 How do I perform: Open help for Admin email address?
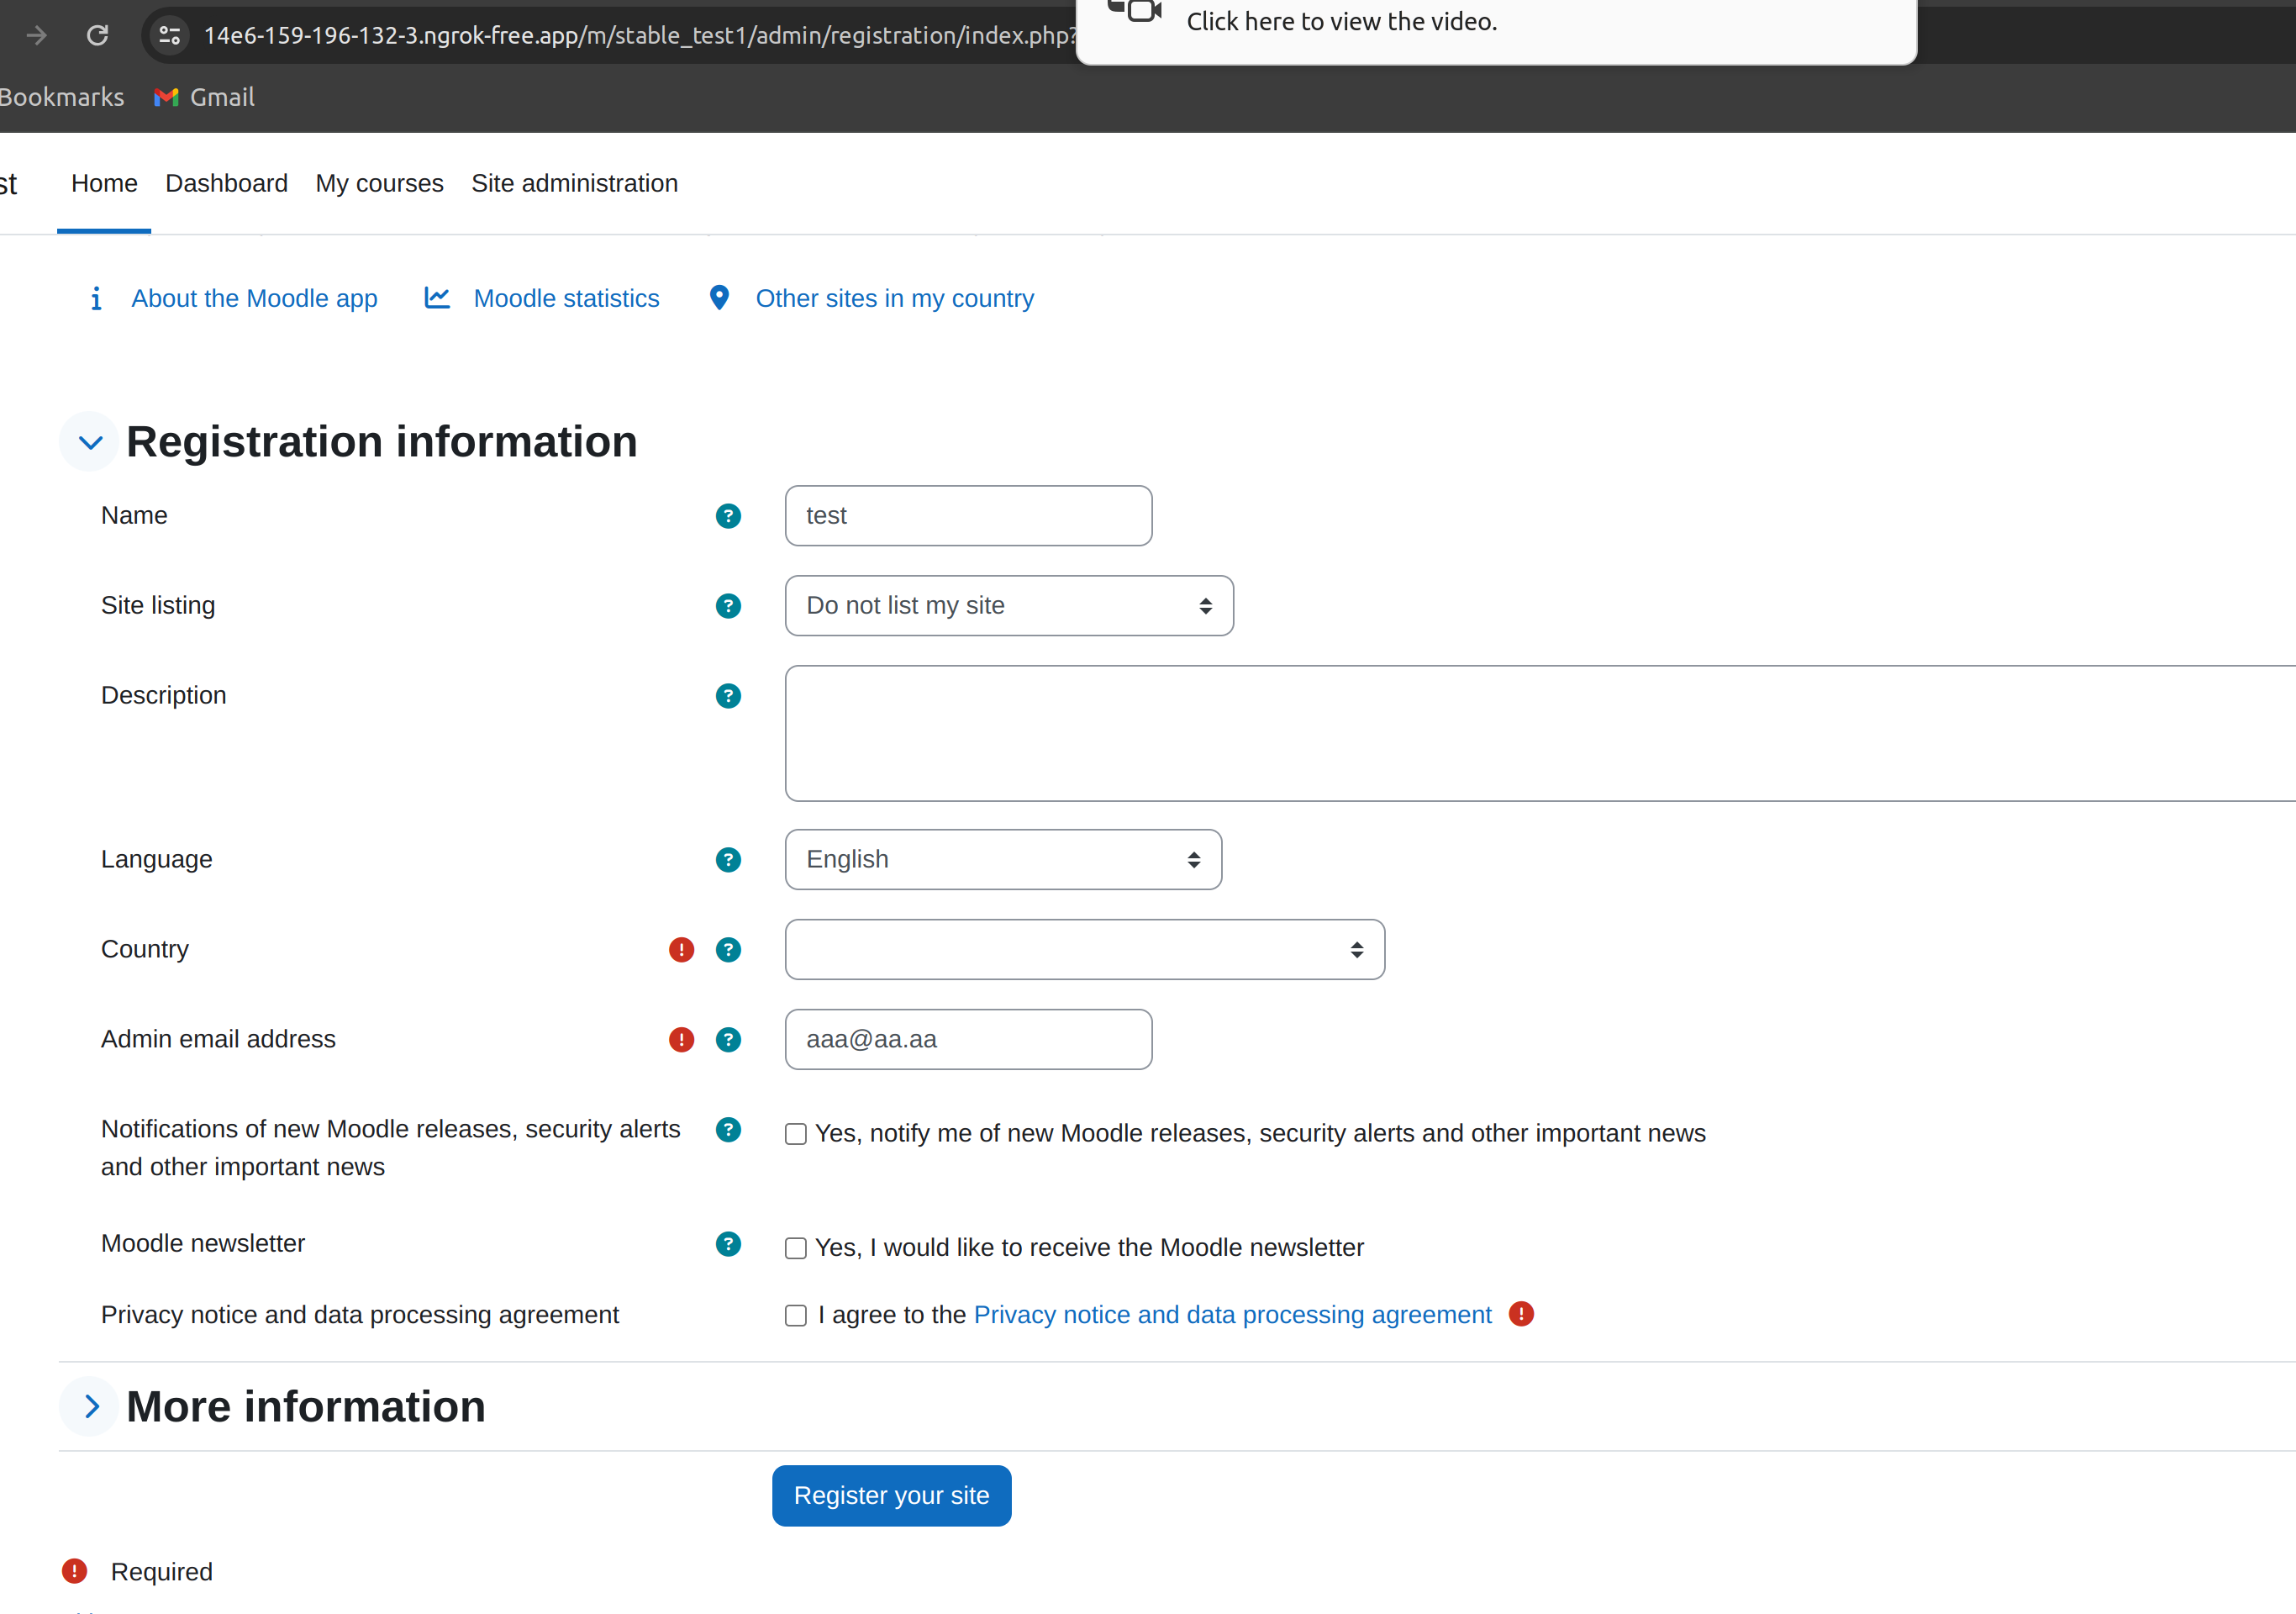click(728, 1040)
